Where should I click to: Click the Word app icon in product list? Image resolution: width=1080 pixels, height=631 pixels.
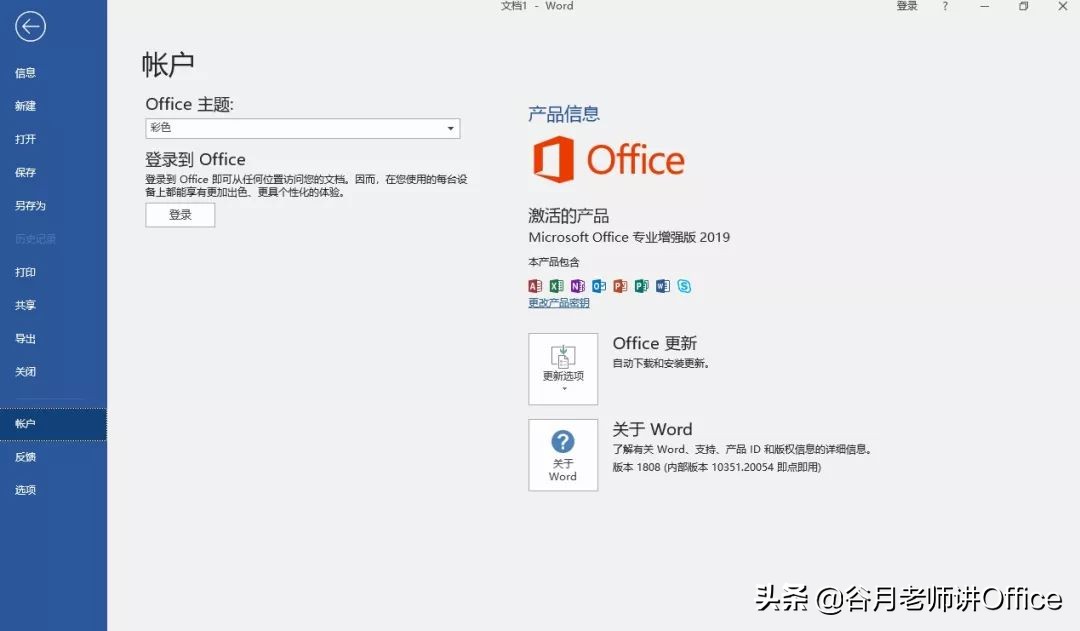663,286
